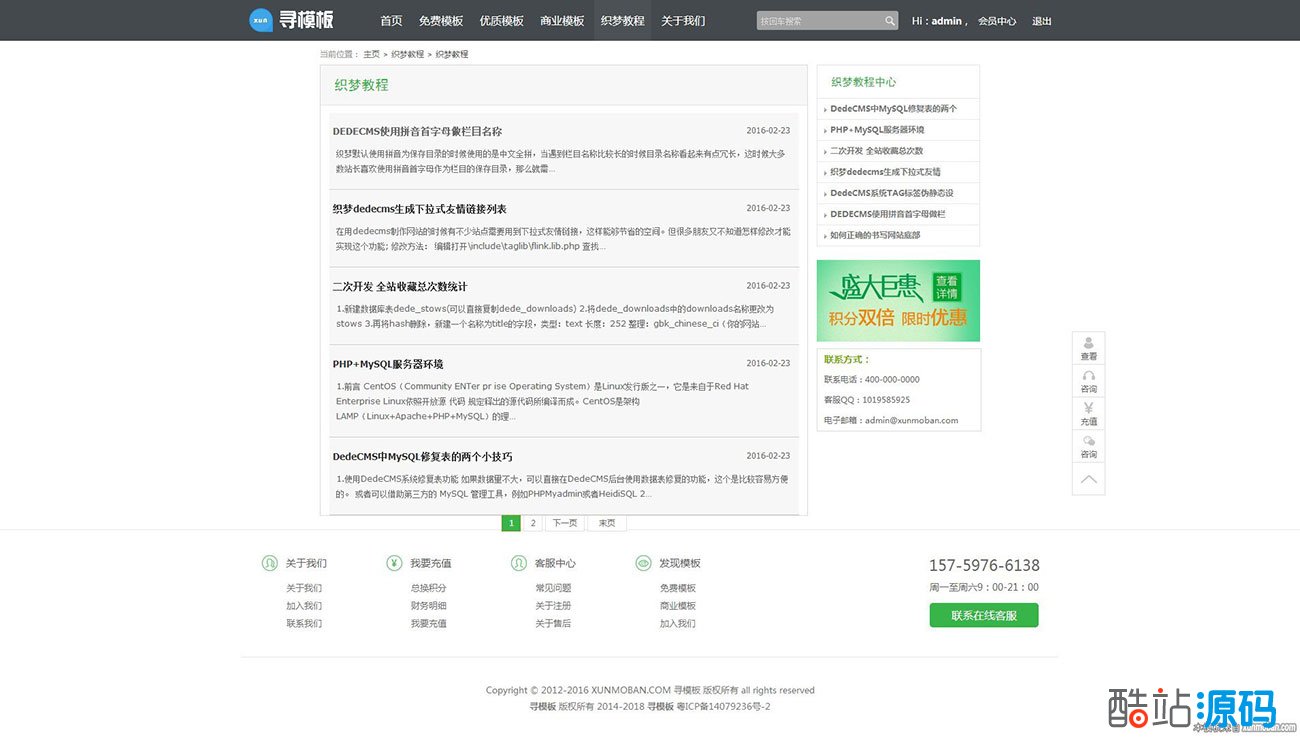The image size is (1300, 739).
Task: Click the back-to-top arrow icon
Action: pos(1088,479)
